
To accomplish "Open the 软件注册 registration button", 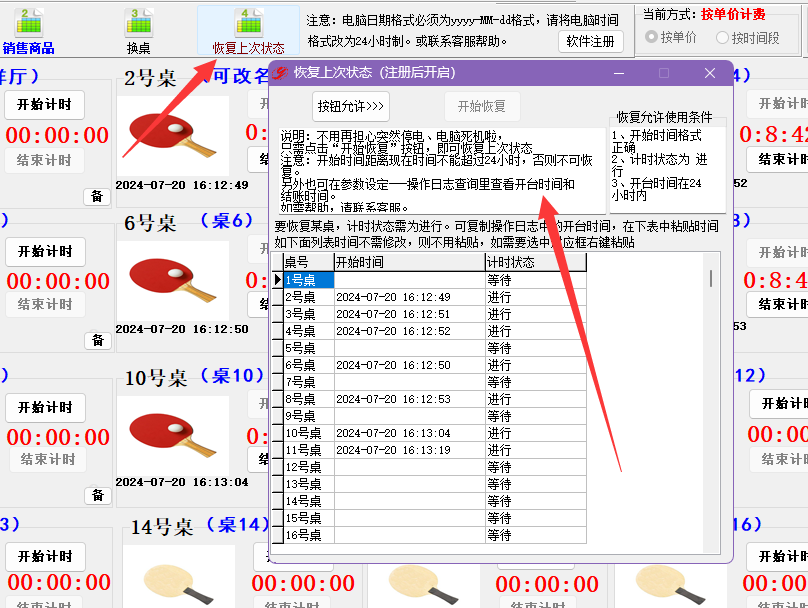I will (591, 41).
